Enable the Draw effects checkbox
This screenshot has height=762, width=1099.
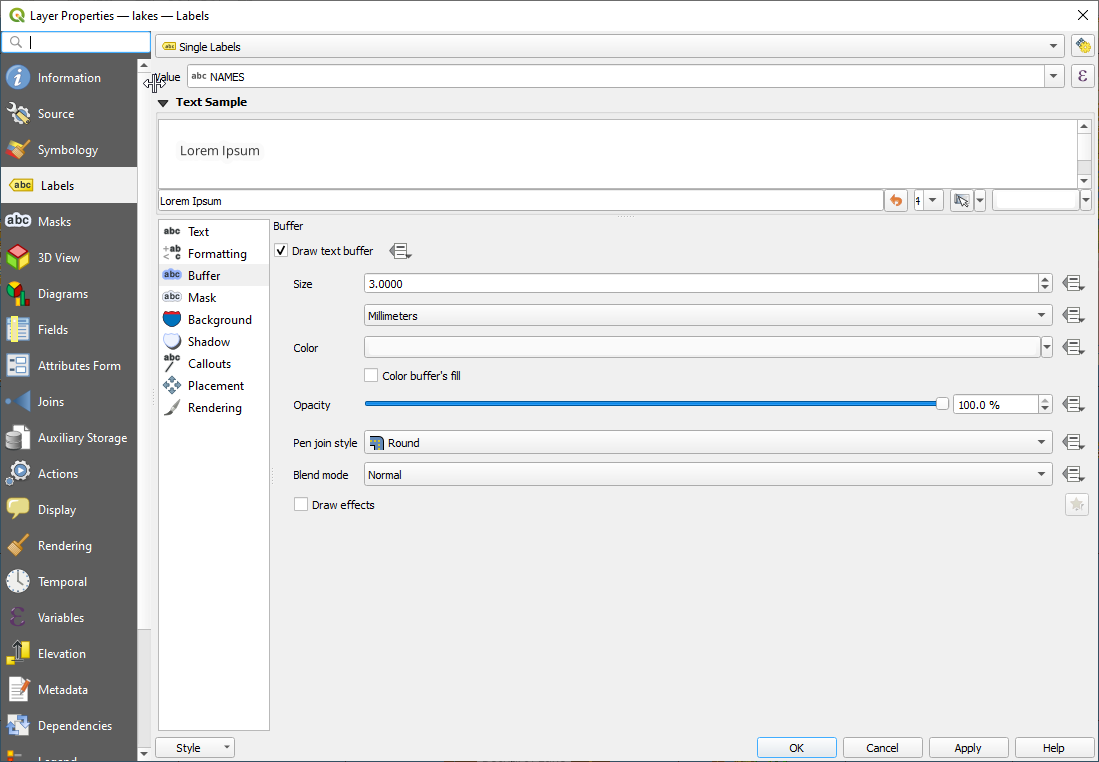[x=301, y=505]
